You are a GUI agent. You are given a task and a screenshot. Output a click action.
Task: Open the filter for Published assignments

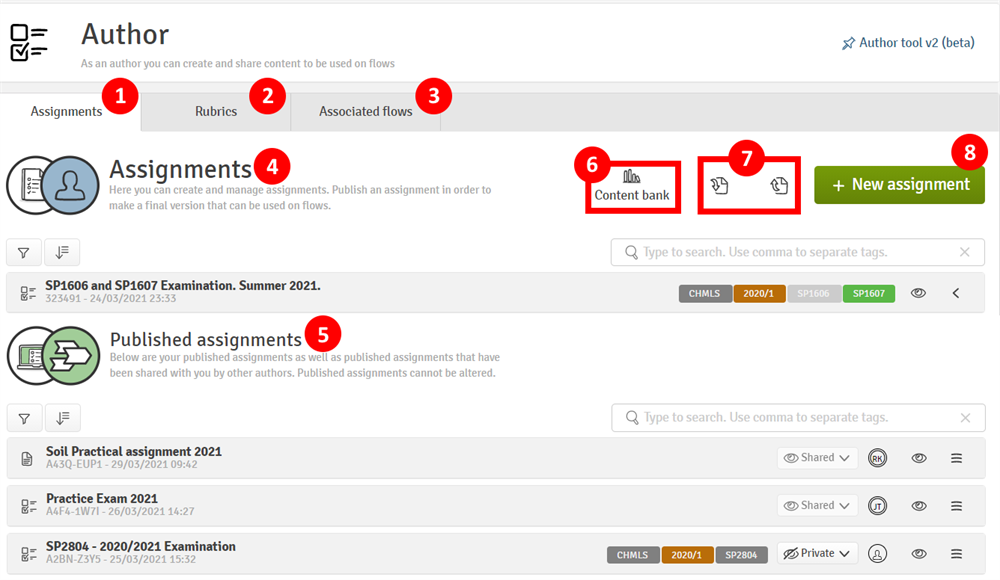(24, 417)
